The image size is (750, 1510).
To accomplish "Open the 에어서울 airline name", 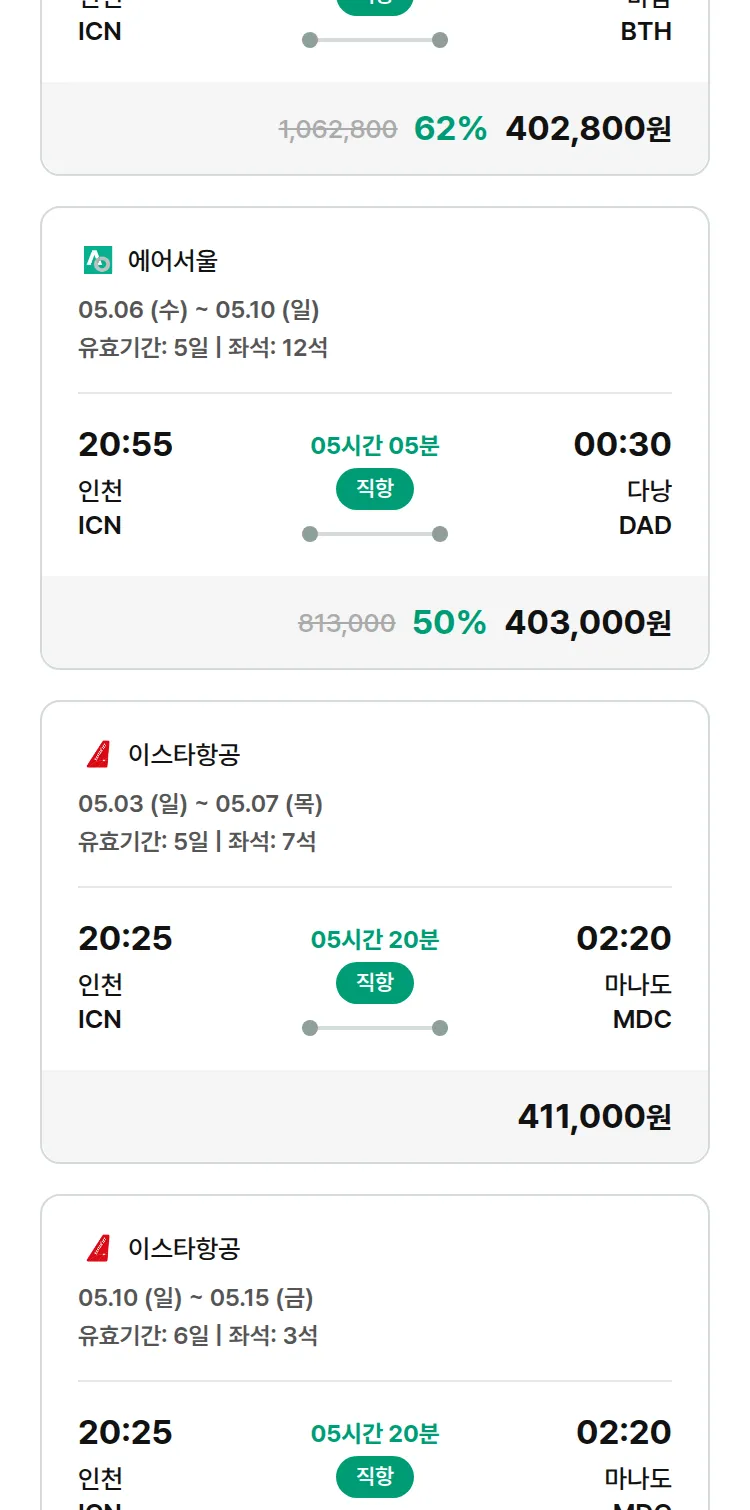I will tap(173, 261).
